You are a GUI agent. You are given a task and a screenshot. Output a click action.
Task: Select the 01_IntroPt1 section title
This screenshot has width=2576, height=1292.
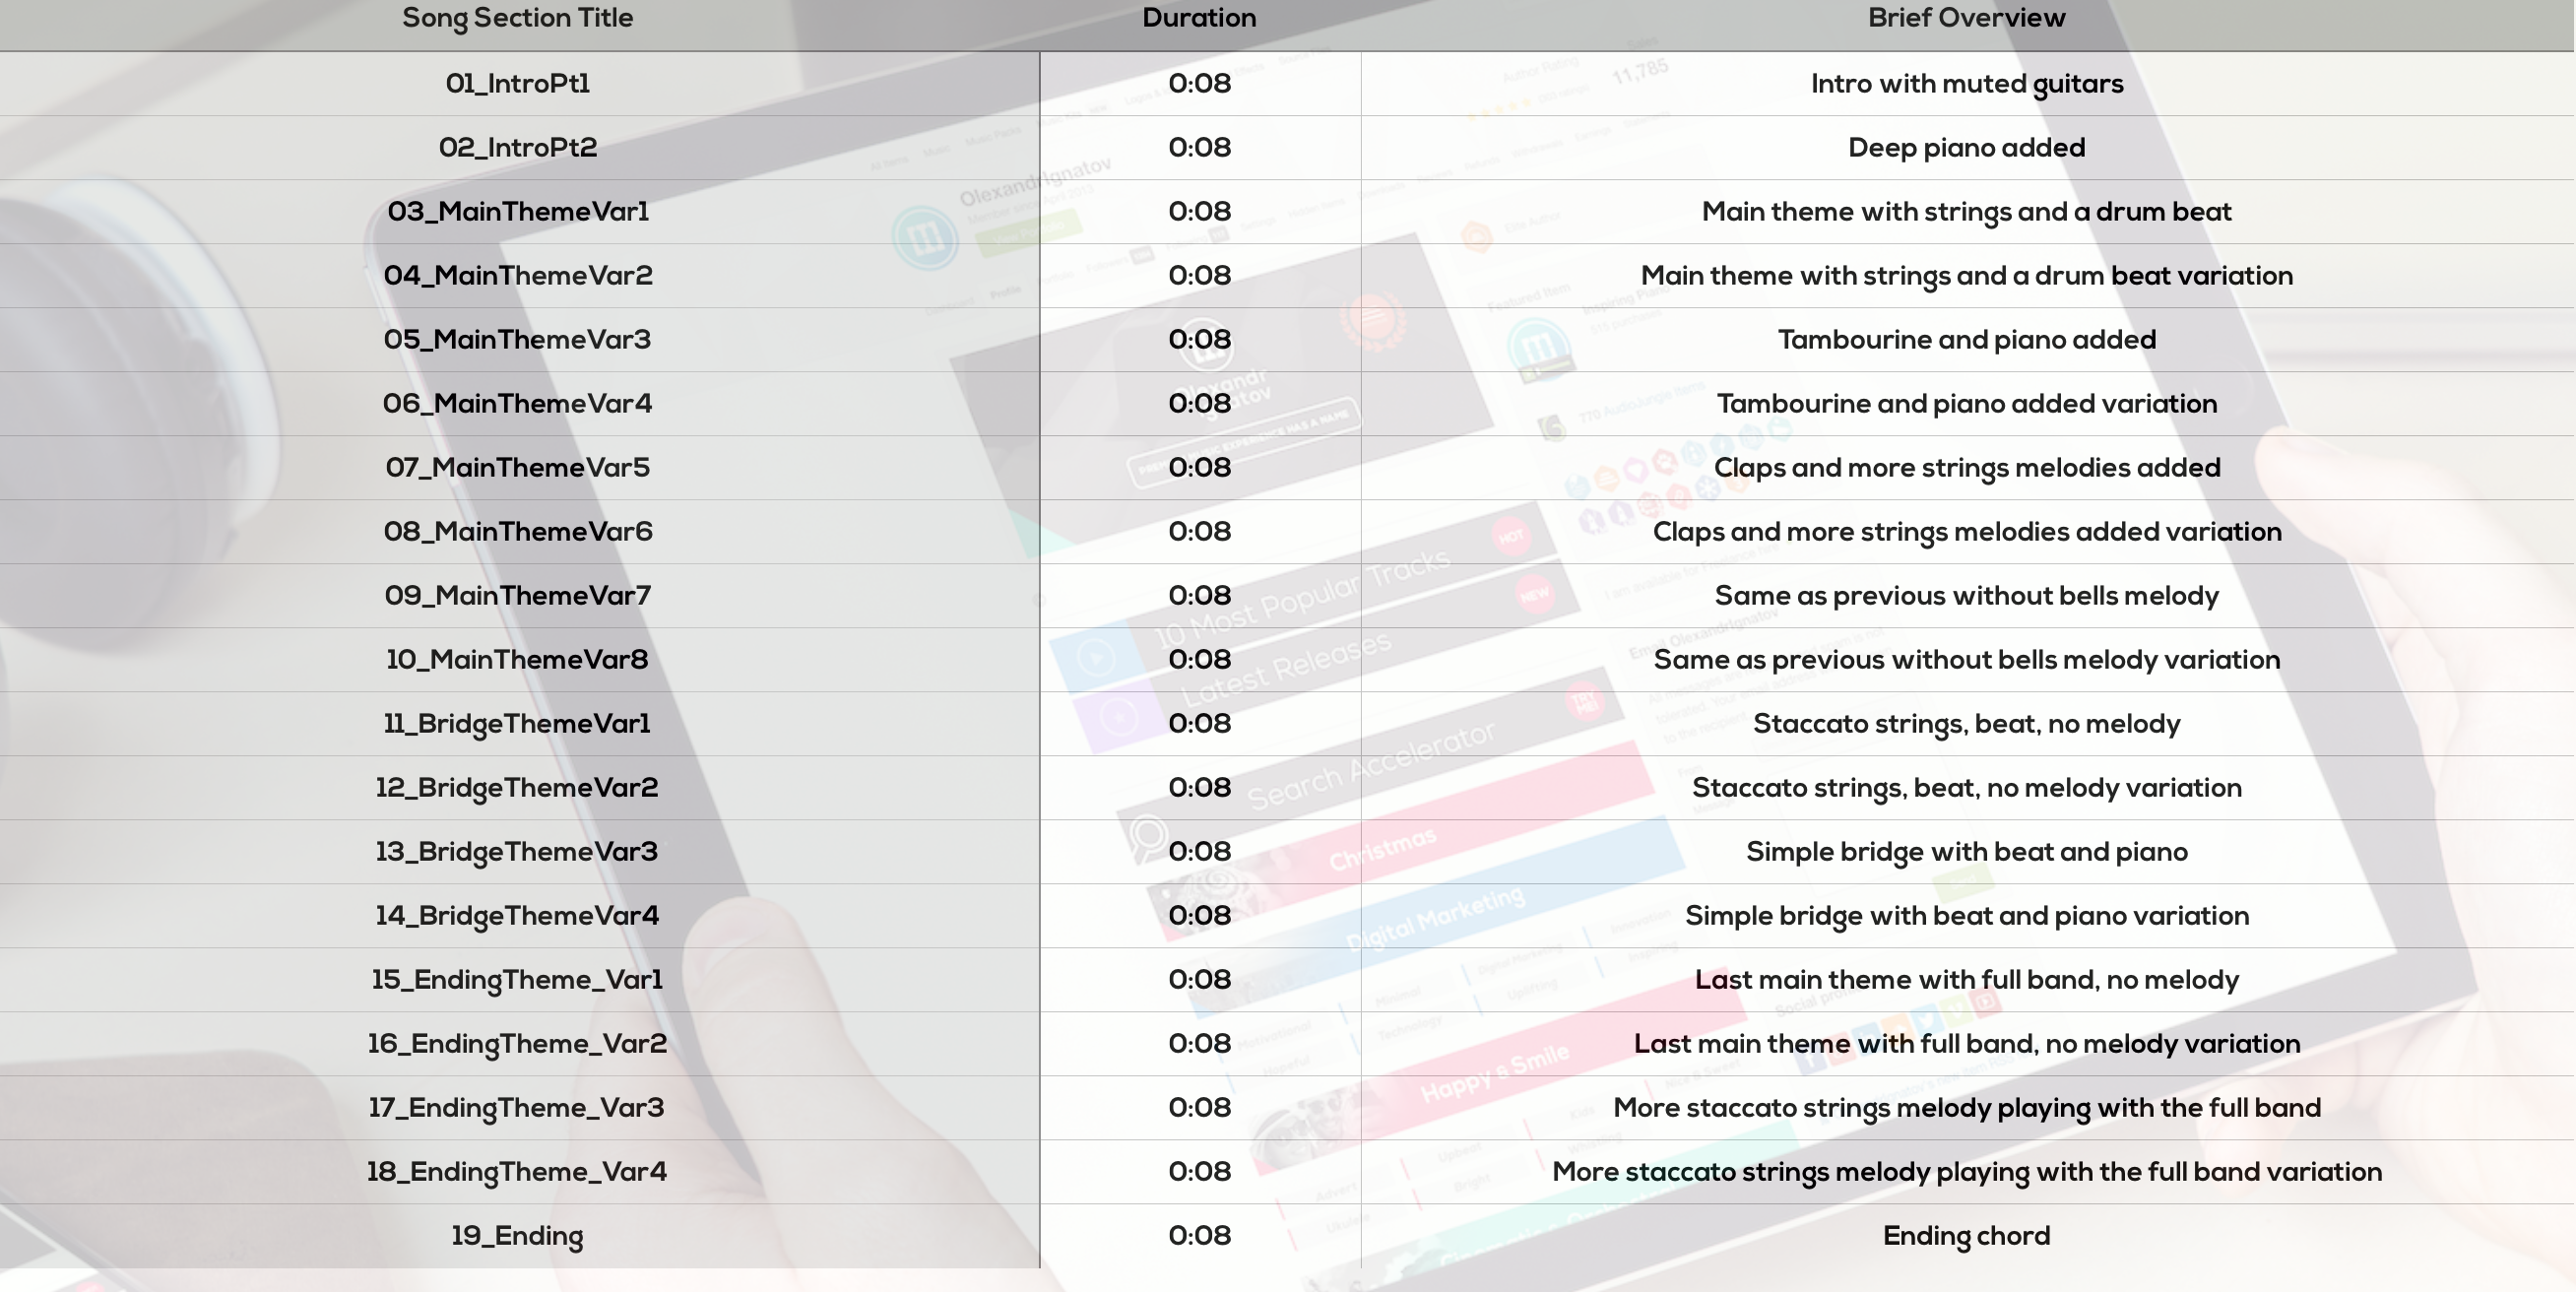coord(517,84)
